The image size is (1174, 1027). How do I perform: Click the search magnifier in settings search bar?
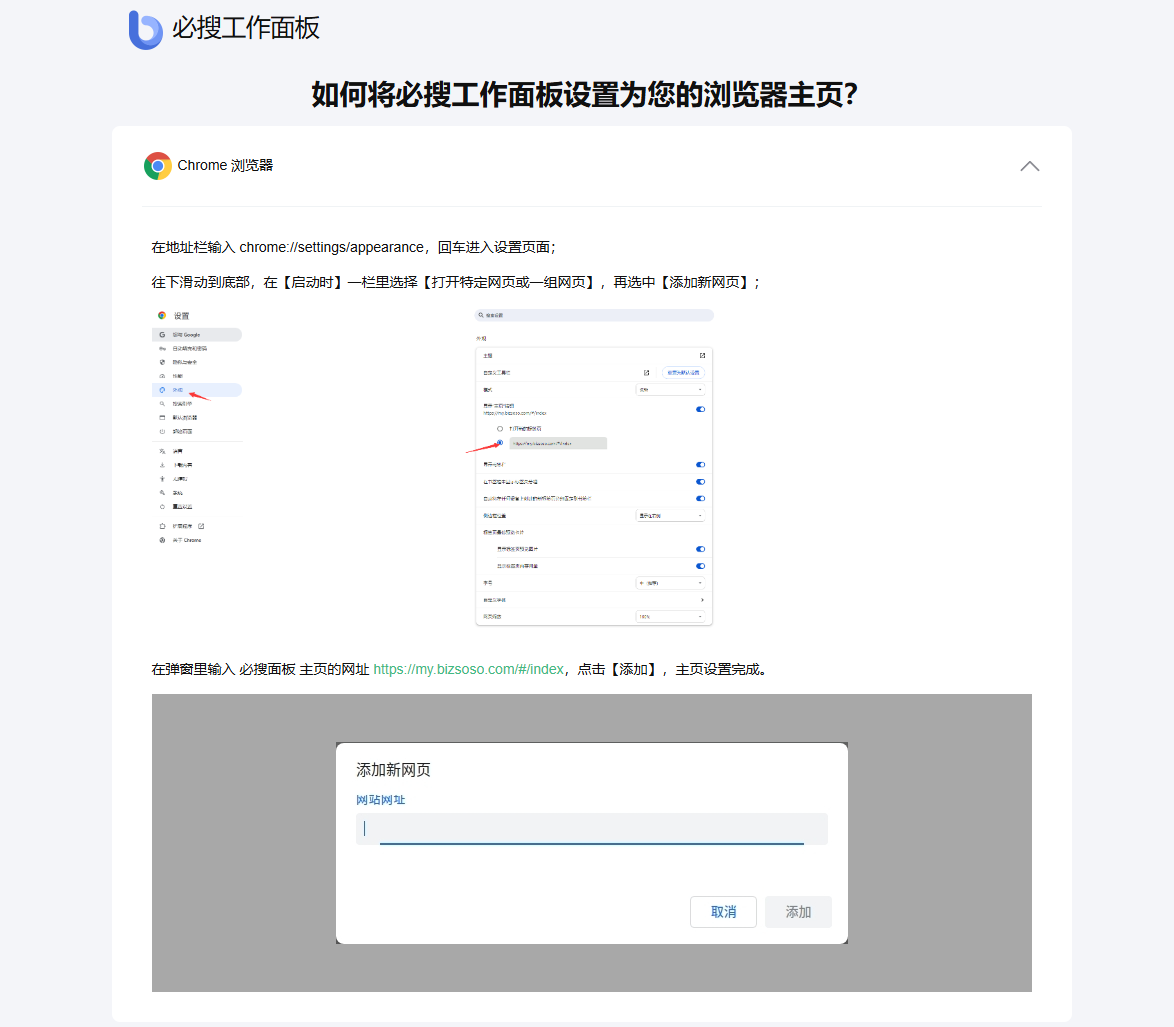481,315
